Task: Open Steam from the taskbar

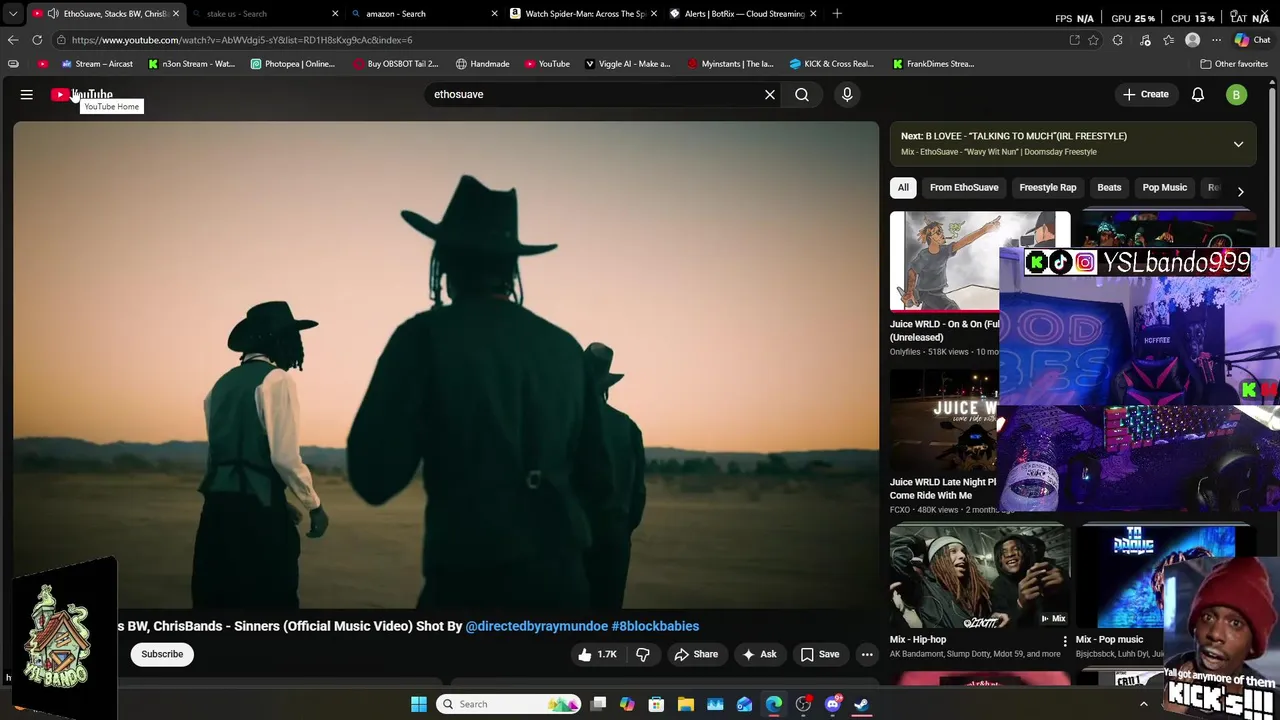Action: (x=862, y=704)
